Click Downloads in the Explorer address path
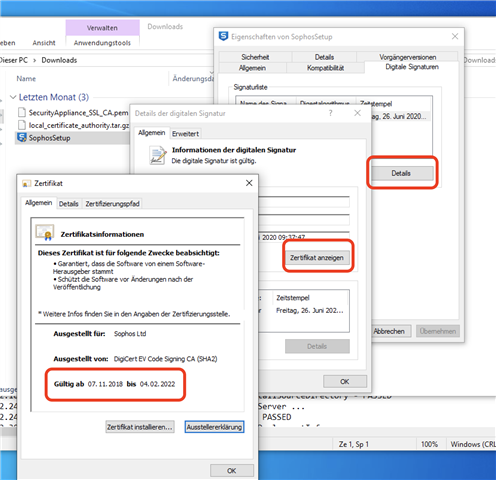The width and height of the screenshot is (496, 480). pyautogui.click(x=59, y=60)
